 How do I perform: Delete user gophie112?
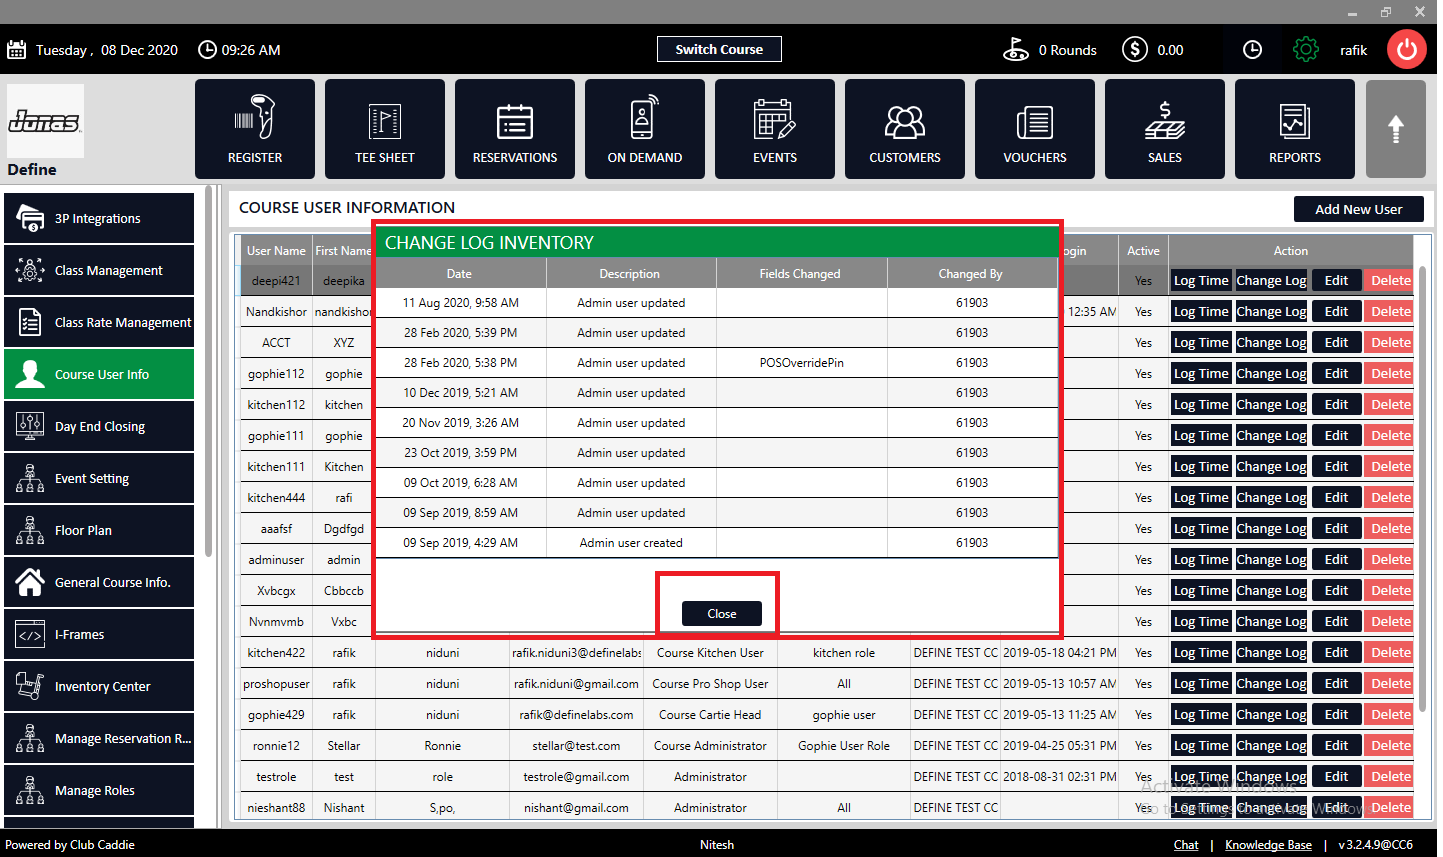1390,374
